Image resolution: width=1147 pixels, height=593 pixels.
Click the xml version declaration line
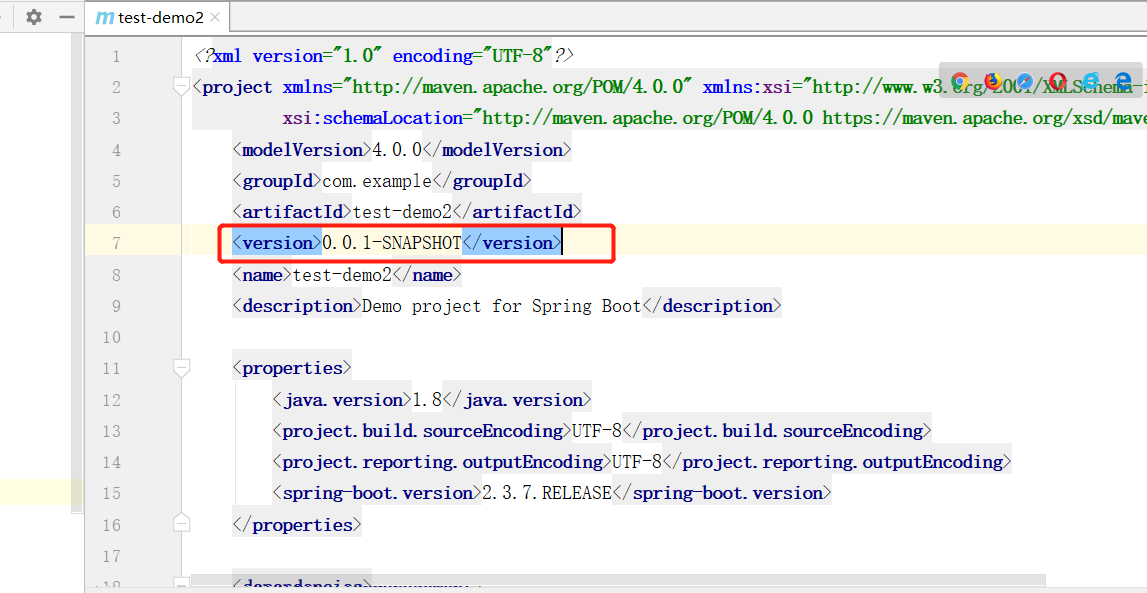click(384, 56)
